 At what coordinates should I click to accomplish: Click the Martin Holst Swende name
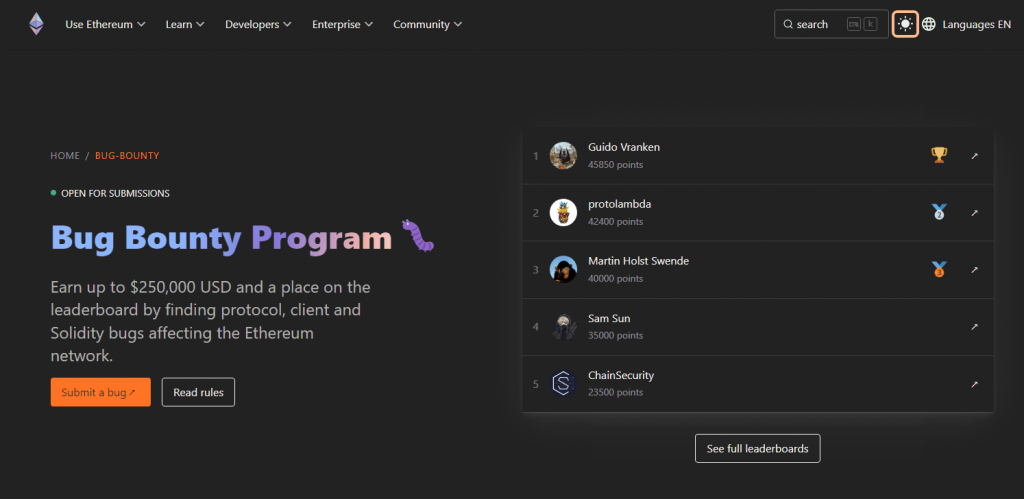click(x=638, y=261)
